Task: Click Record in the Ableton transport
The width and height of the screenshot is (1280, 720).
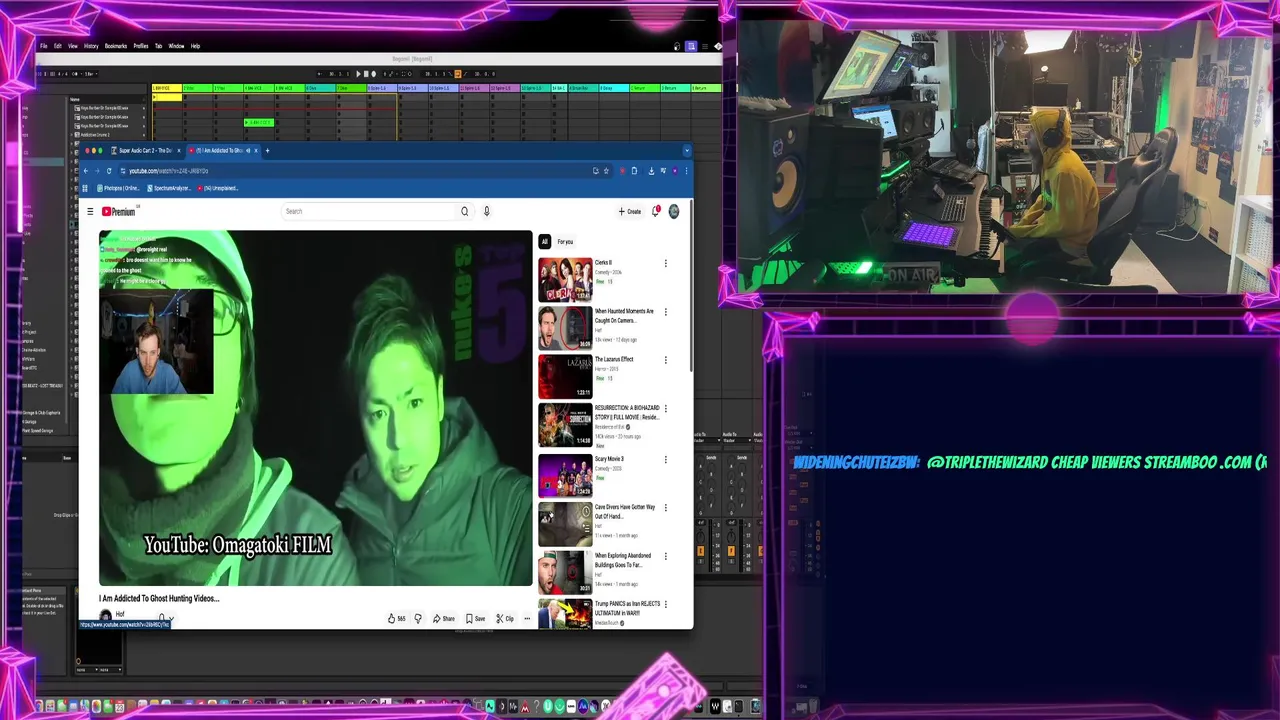Action: (x=374, y=74)
